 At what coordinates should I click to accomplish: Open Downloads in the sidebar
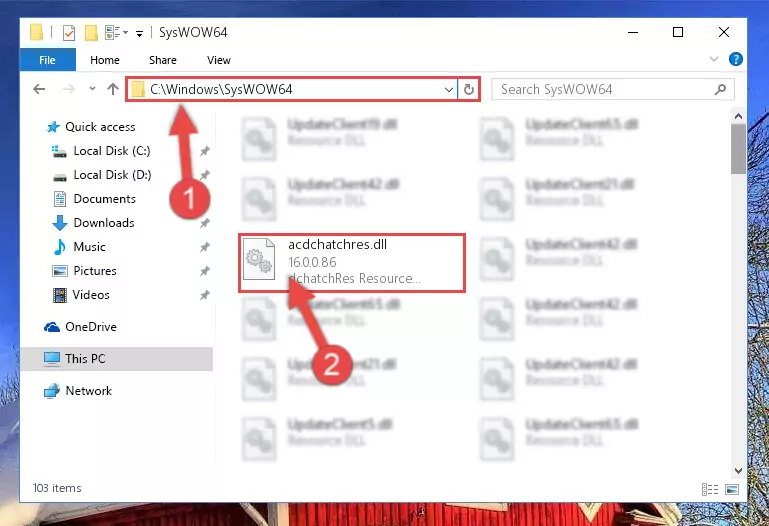pyautogui.click(x=104, y=223)
